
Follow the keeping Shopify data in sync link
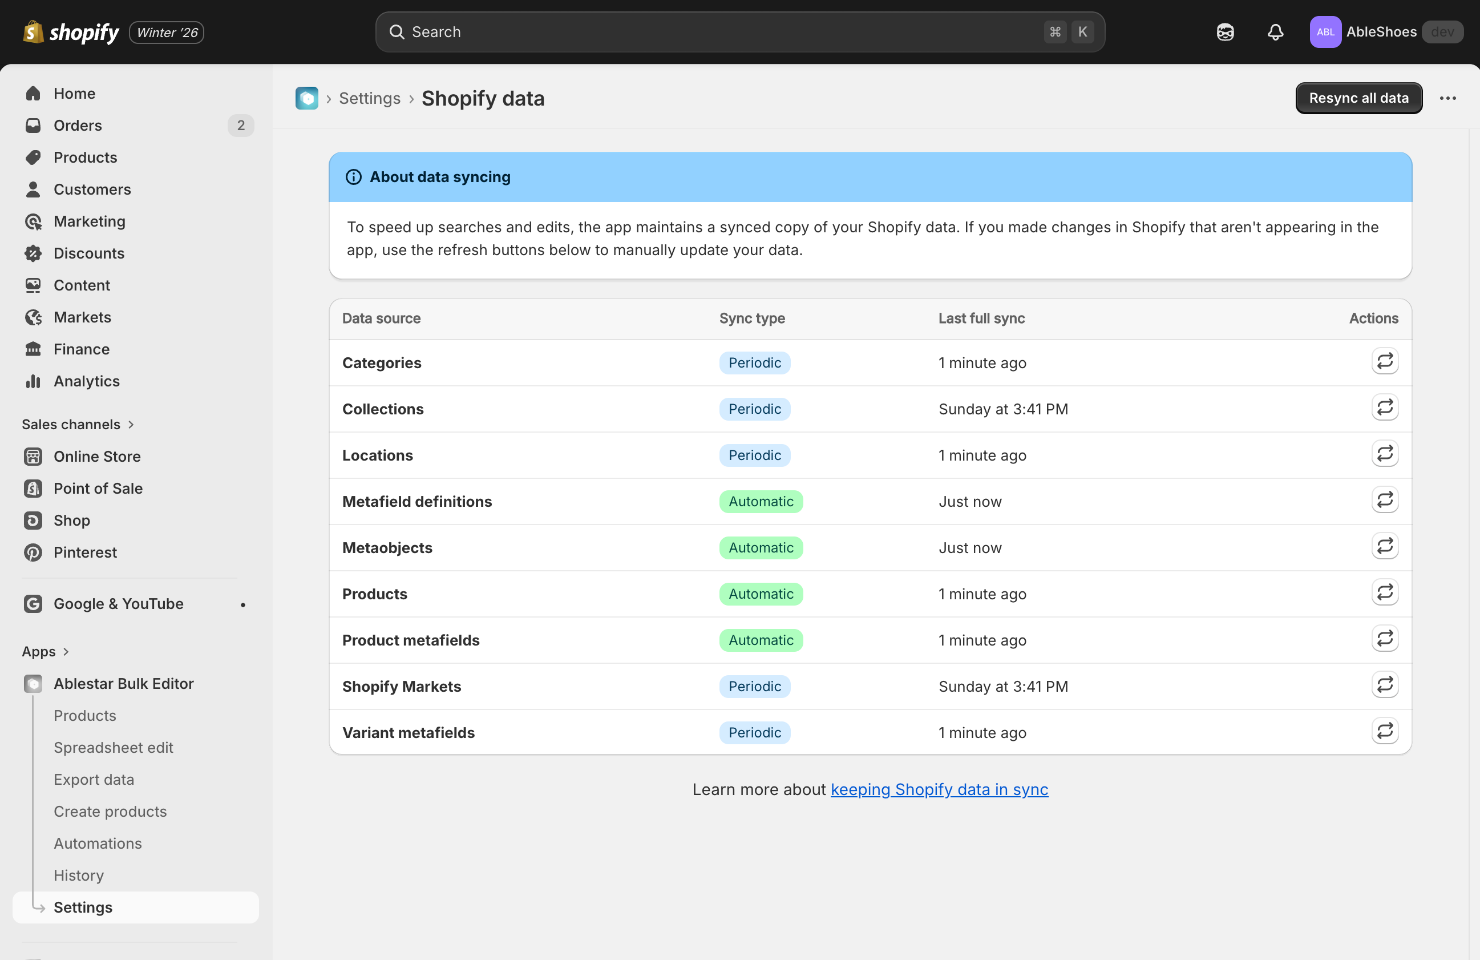point(939,790)
